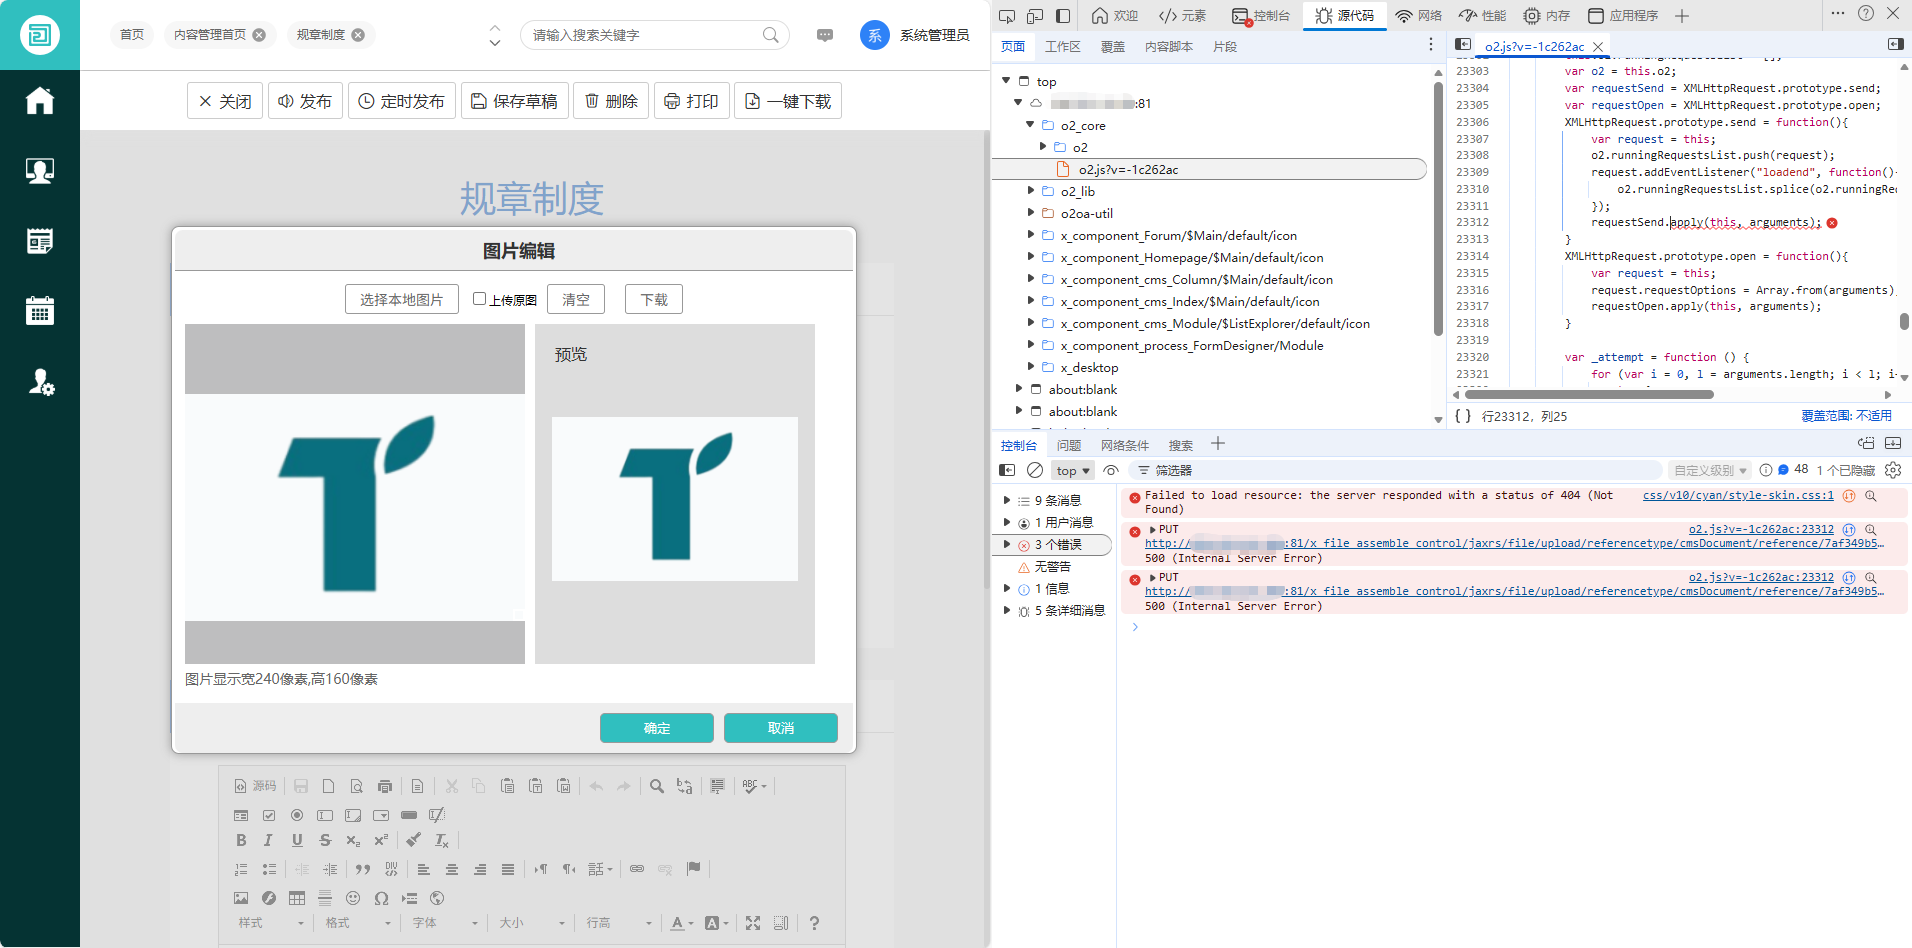Image resolution: width=1912 pixels, height=948 pixels.
Task: Click the device emulation toggle icon in DevTools
Action: (1035, 15)
